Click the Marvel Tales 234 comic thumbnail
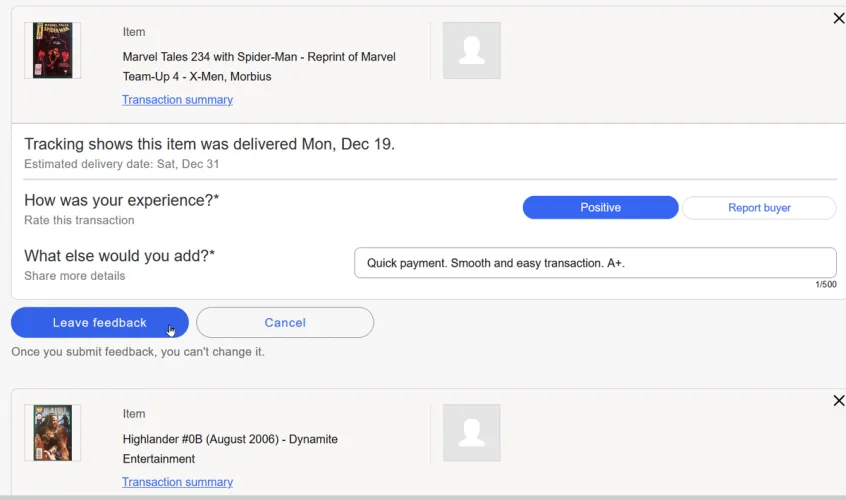846x500 pixels. coord(52,51)
